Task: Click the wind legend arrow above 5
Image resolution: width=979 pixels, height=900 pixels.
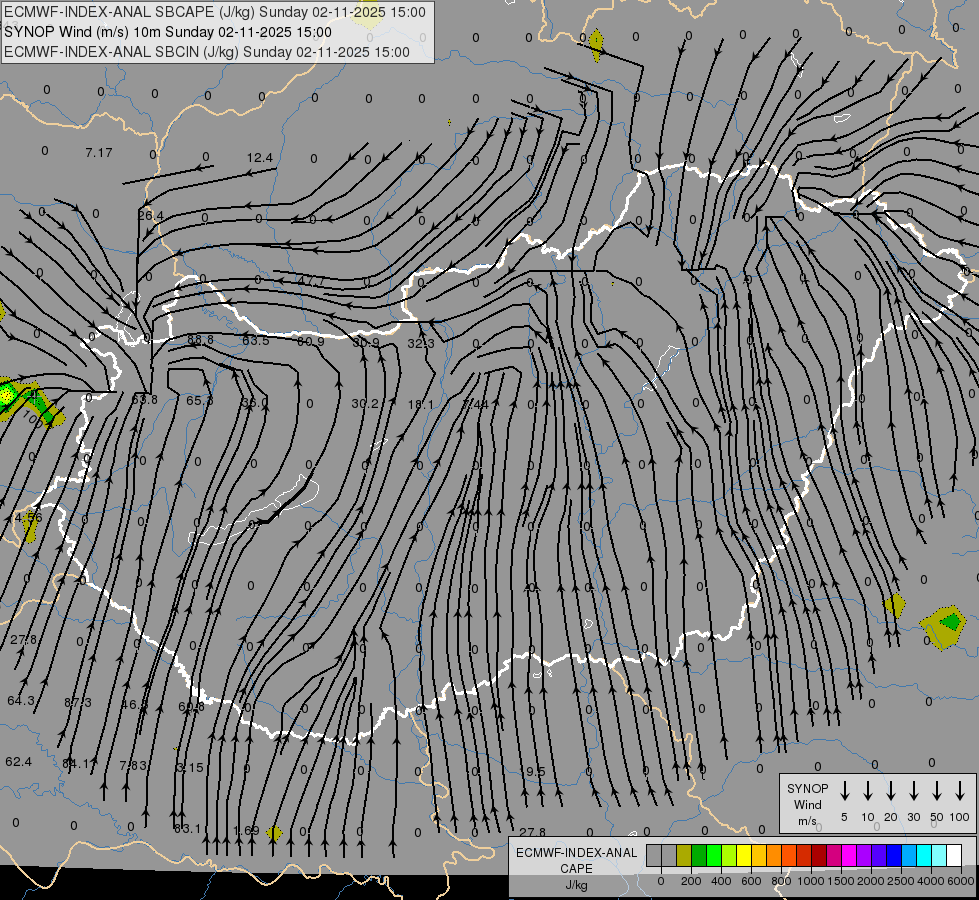Action: point(844,790)
